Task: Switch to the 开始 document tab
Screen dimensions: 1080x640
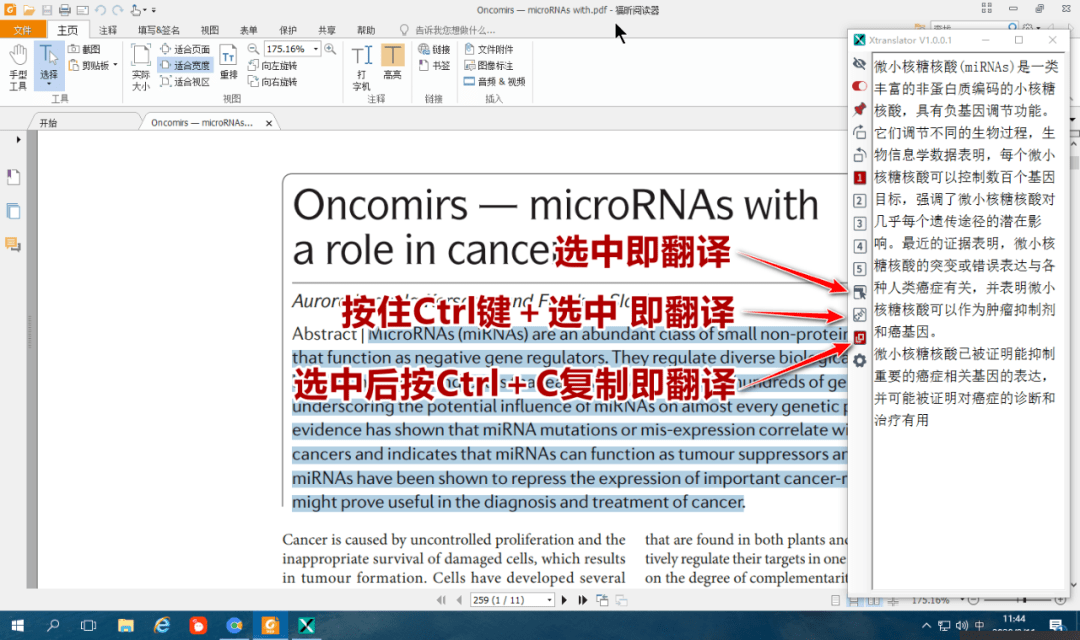Action: coord(48,122)
